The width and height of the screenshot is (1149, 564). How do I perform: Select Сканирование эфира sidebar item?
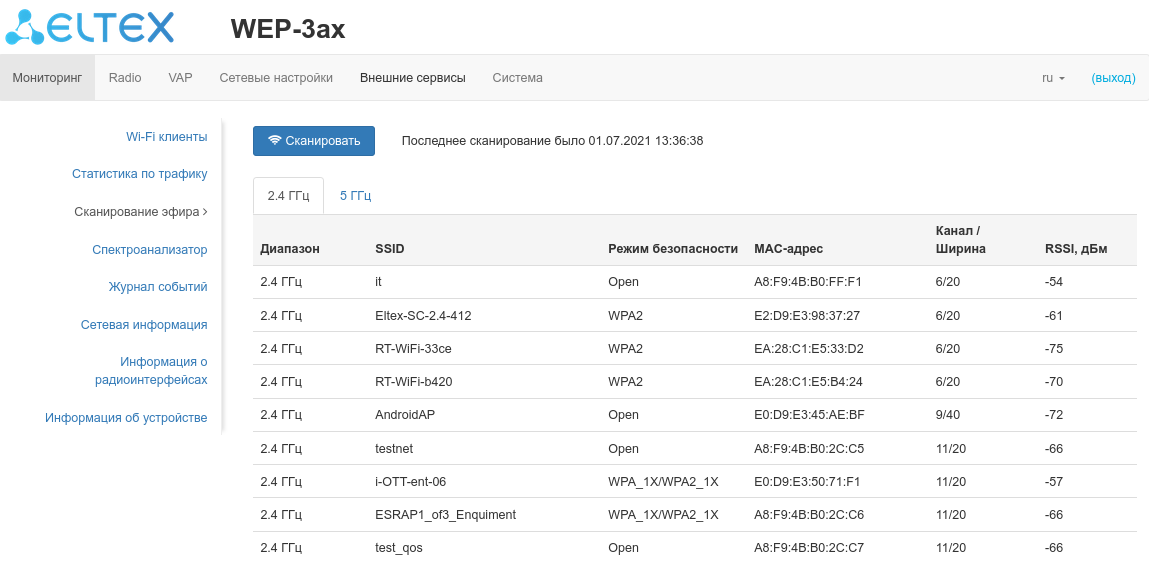pos(137,212)
